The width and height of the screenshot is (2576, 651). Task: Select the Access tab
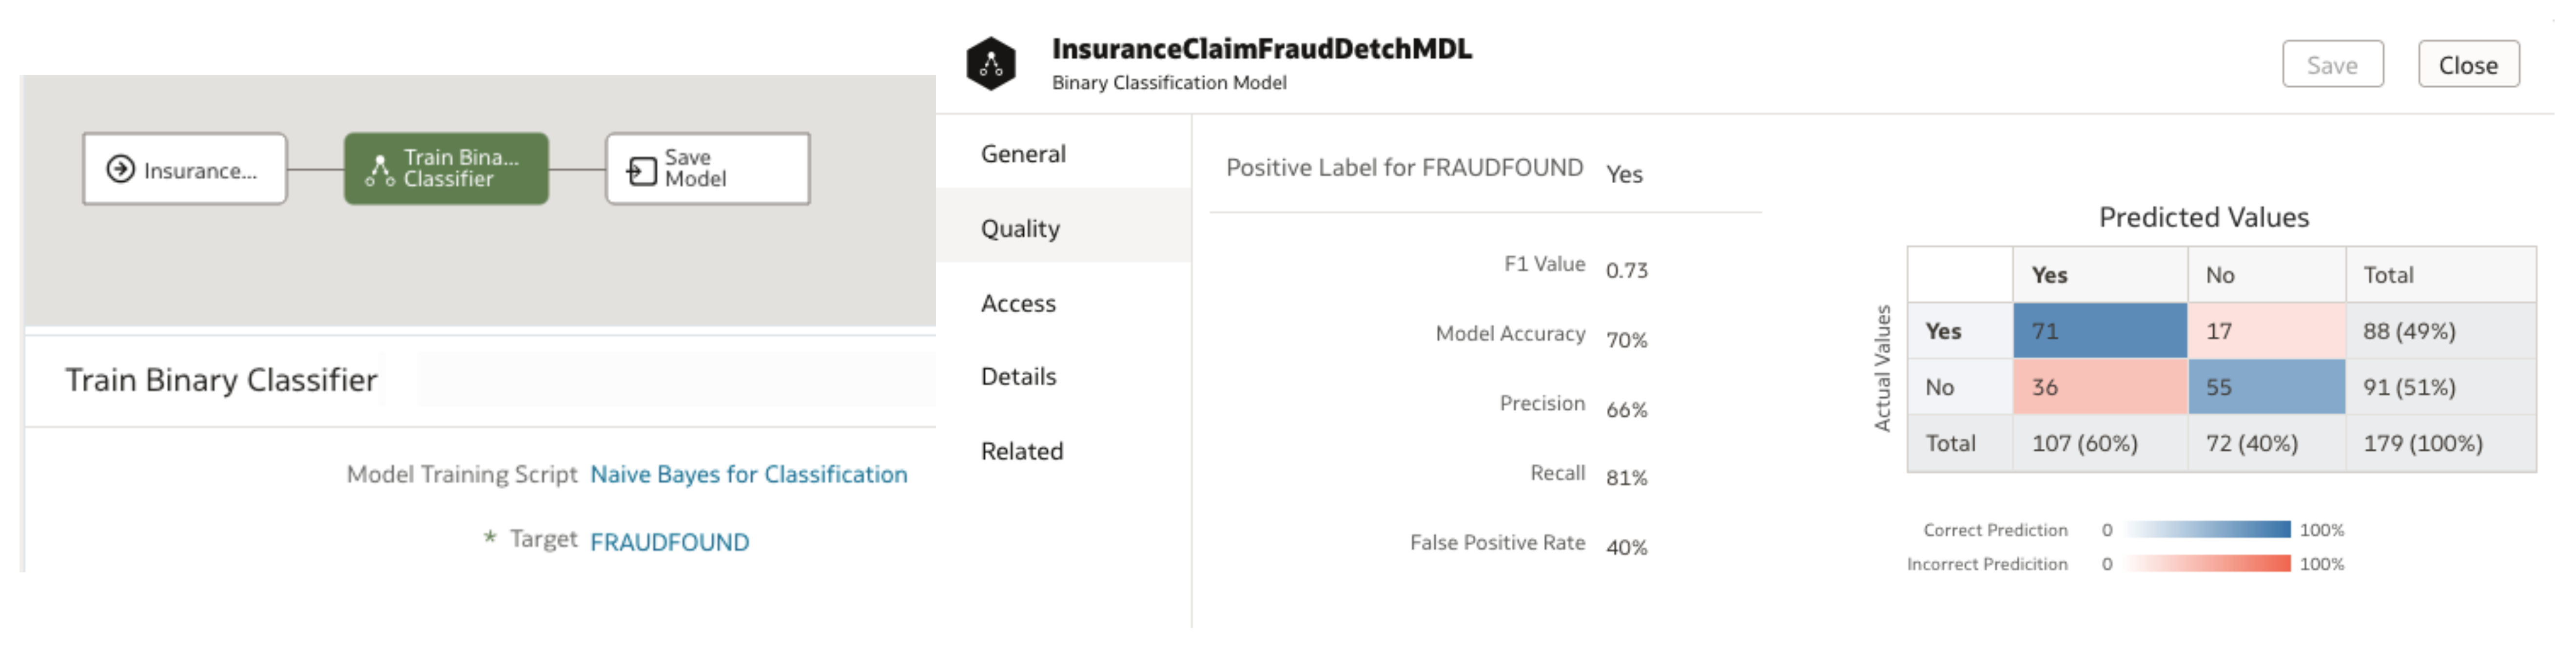[1018, 303]
